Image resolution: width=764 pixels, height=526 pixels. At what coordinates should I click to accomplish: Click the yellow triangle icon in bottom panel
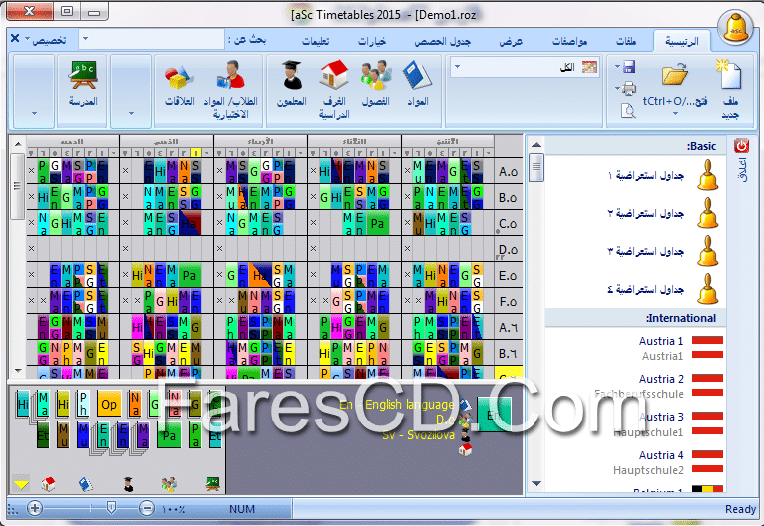(x=21, y=484)
